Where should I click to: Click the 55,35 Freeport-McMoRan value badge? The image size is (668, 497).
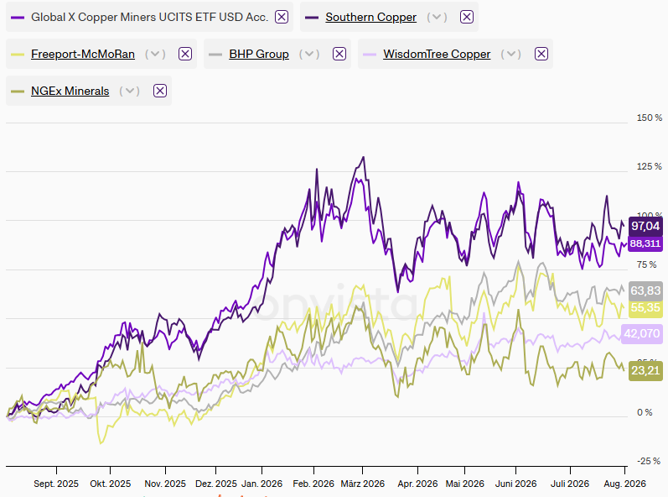[x=645, y=308]
